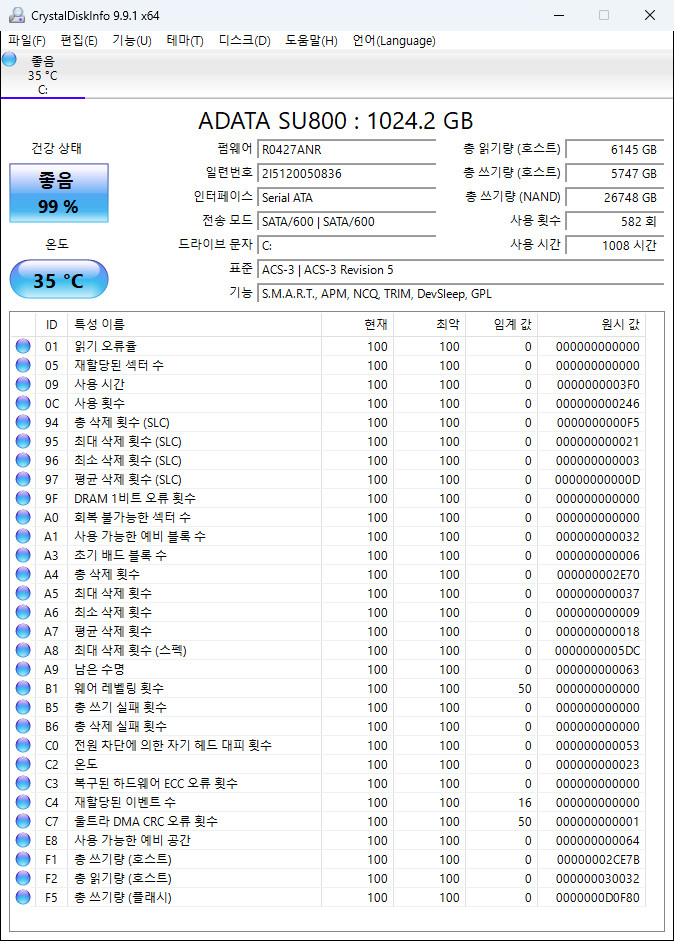Select row 복구된 하드웨어 ECC 오류 횟수

click(328, 783)
